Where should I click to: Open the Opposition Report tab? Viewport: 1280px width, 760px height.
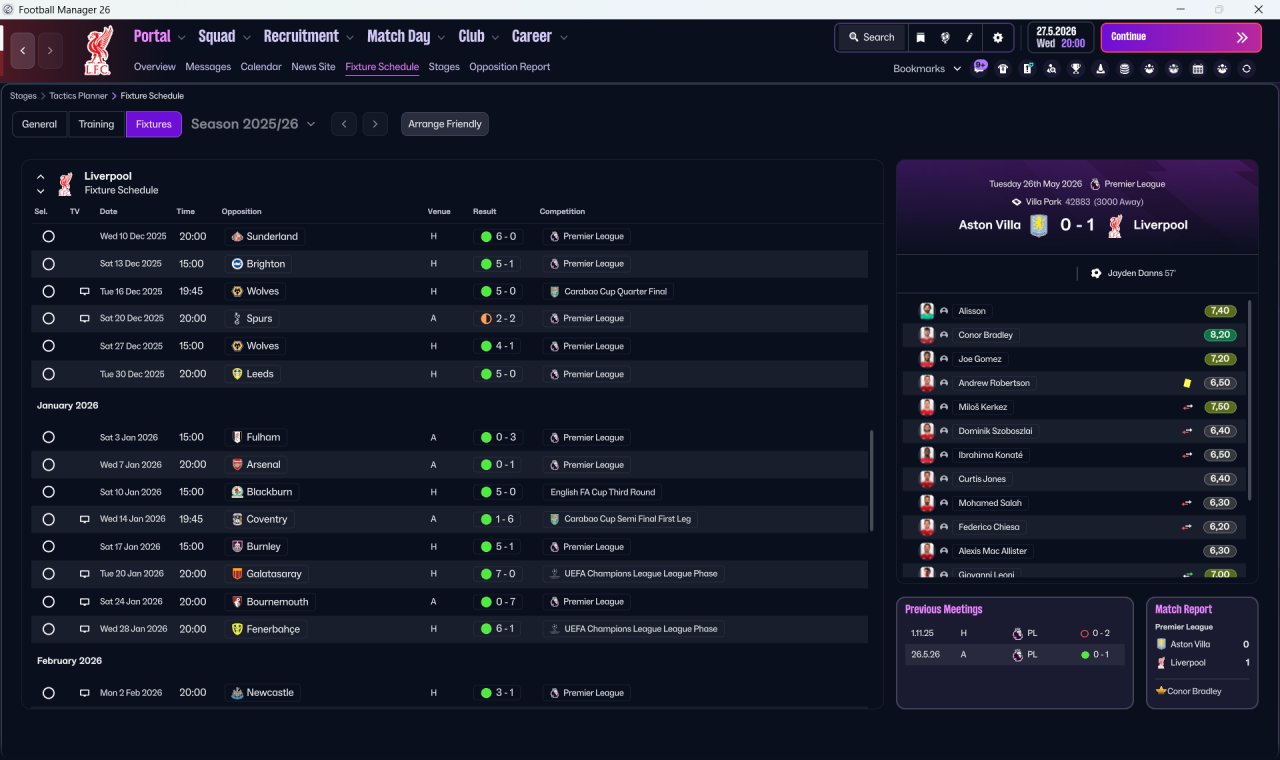point(510,67)
